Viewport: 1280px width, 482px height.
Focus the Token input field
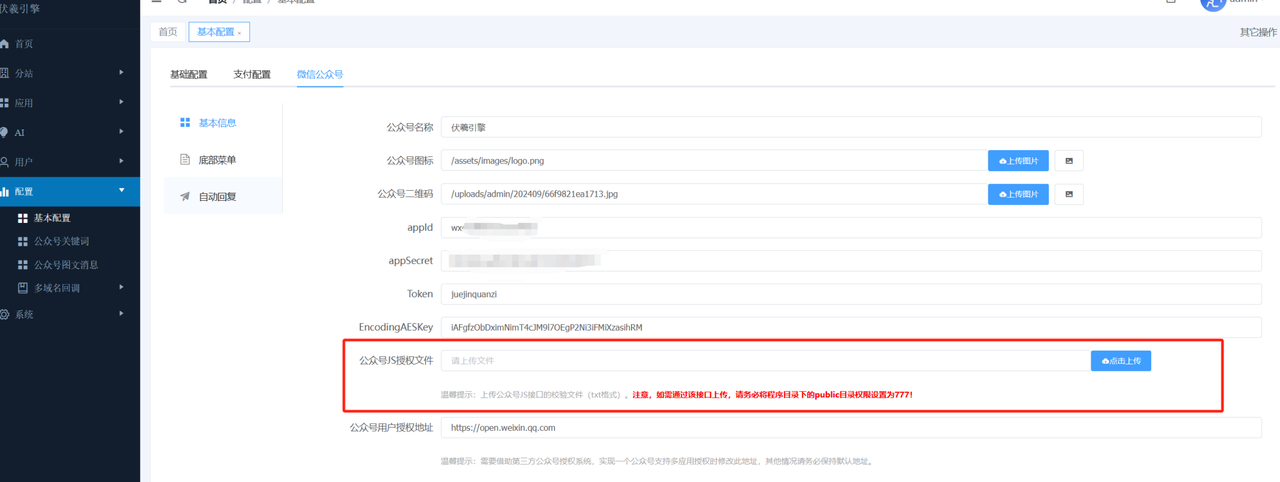(x=851, y=294)
